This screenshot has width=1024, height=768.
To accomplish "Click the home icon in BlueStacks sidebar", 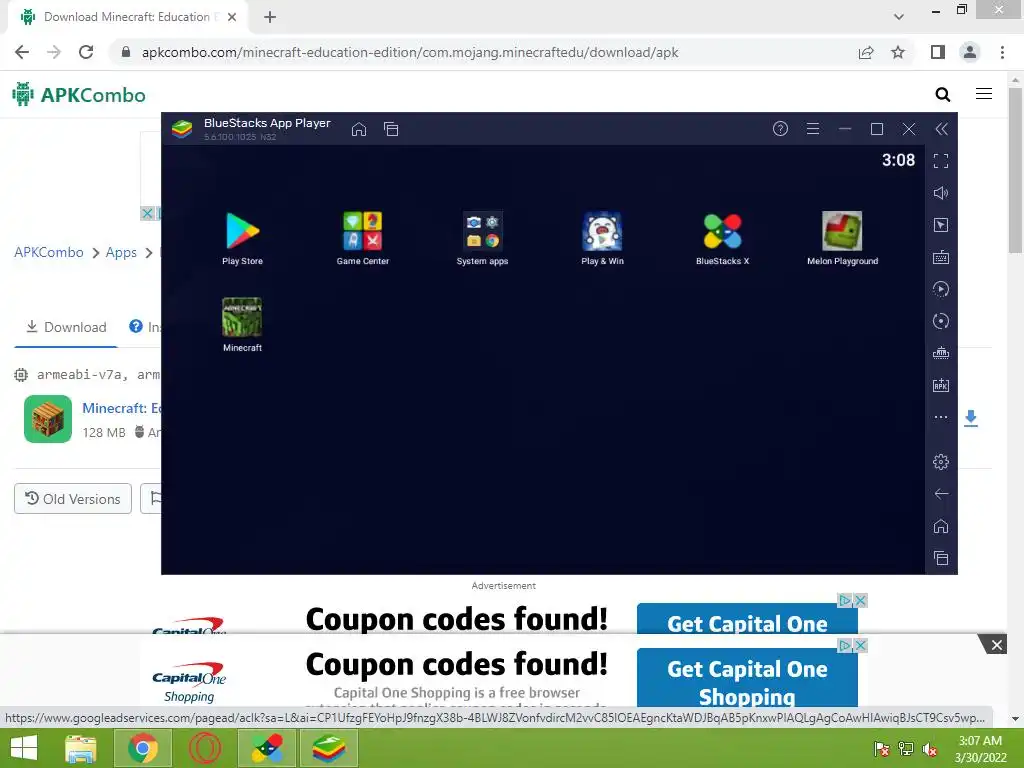I will point(940,526).
